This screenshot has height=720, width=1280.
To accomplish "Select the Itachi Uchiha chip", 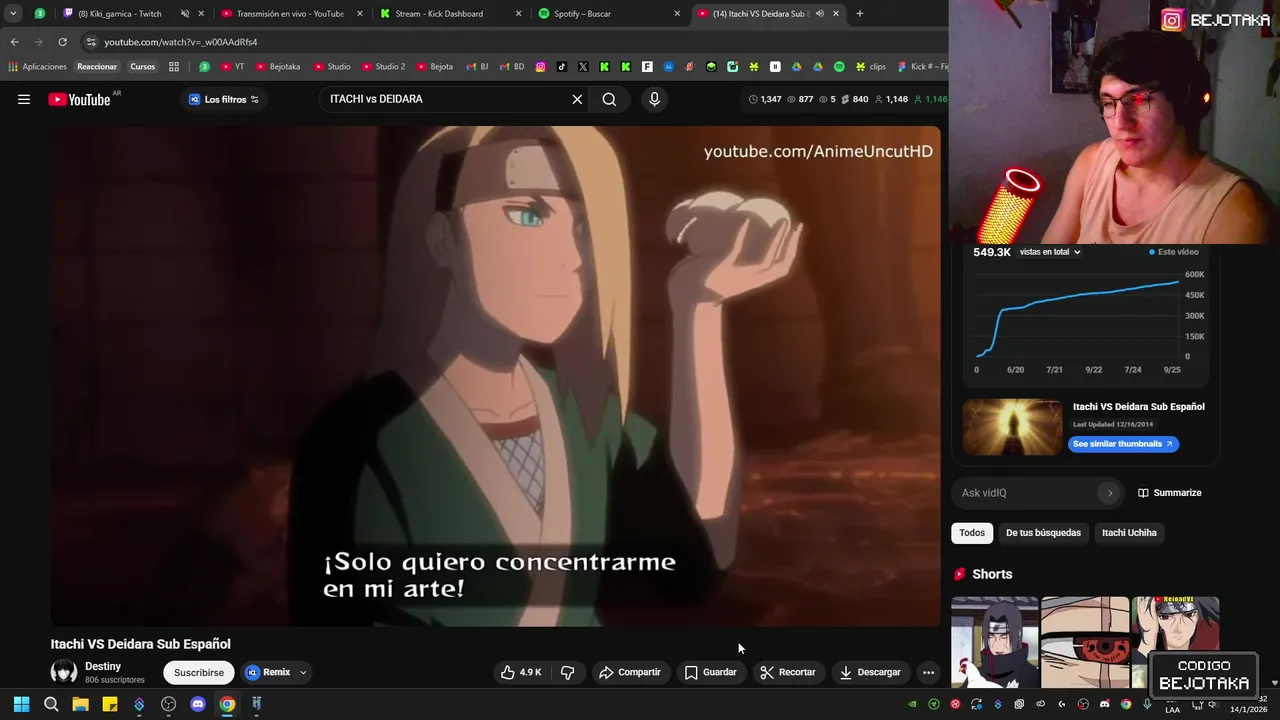I will (1129, 533).
